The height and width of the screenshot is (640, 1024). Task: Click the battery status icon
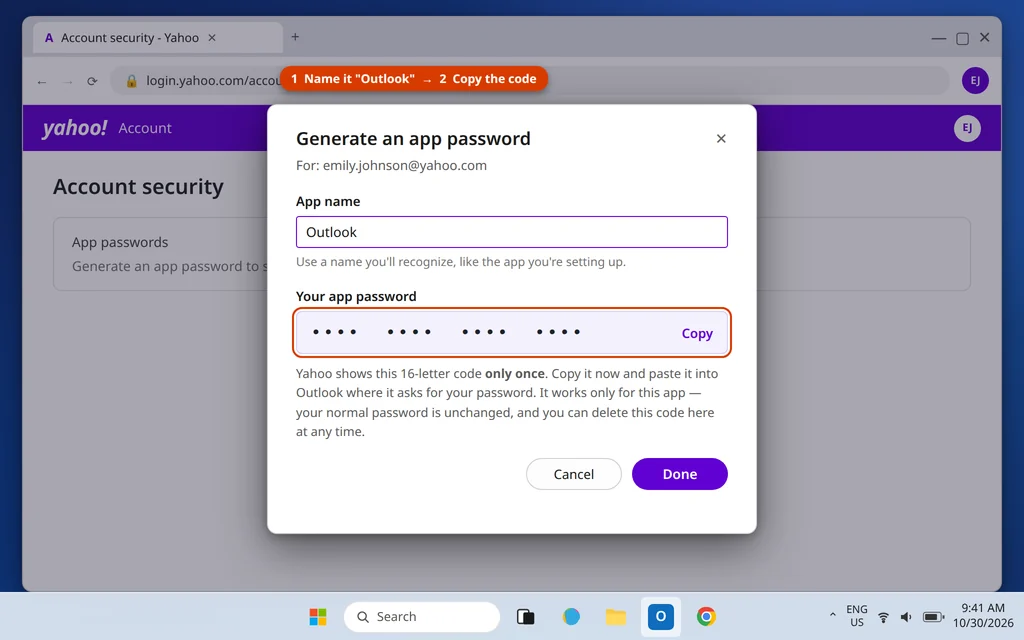click(933, 616)
